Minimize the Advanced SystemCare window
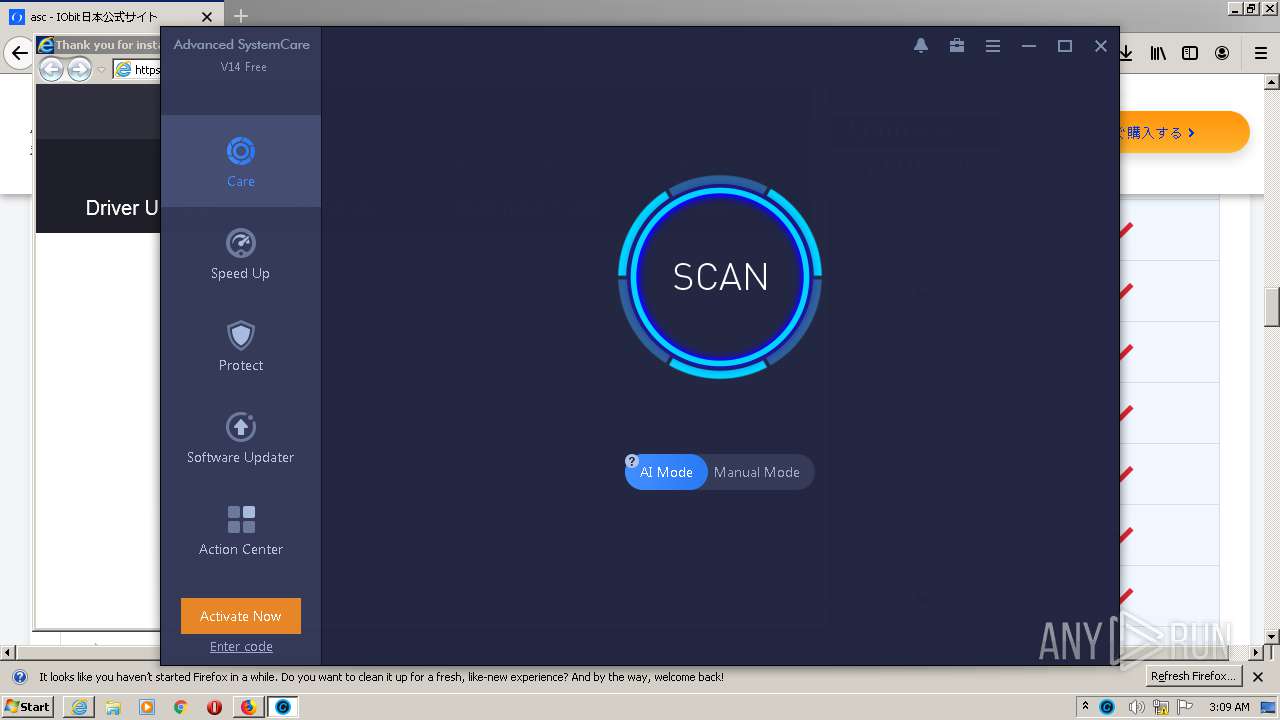The height and width of the screenshot is (720, 1280). pyautogui.click(x=1029, y=46)
